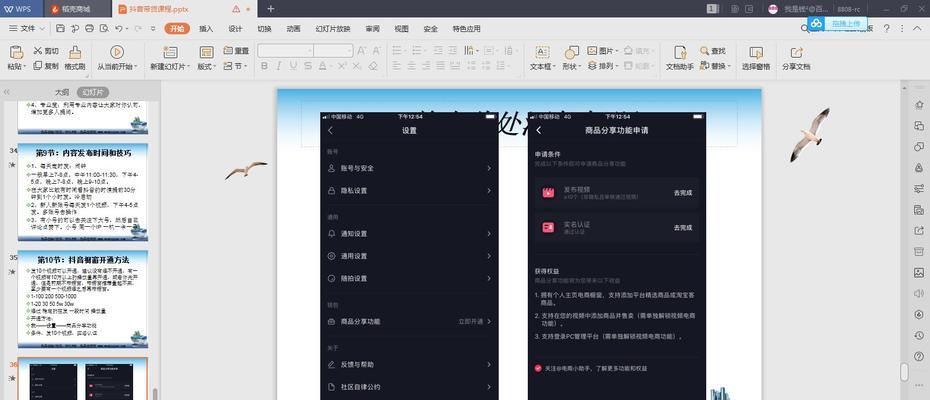Open the font name dropdown
Viewport: 930px width, 400px height.
[x=308, y=51]
